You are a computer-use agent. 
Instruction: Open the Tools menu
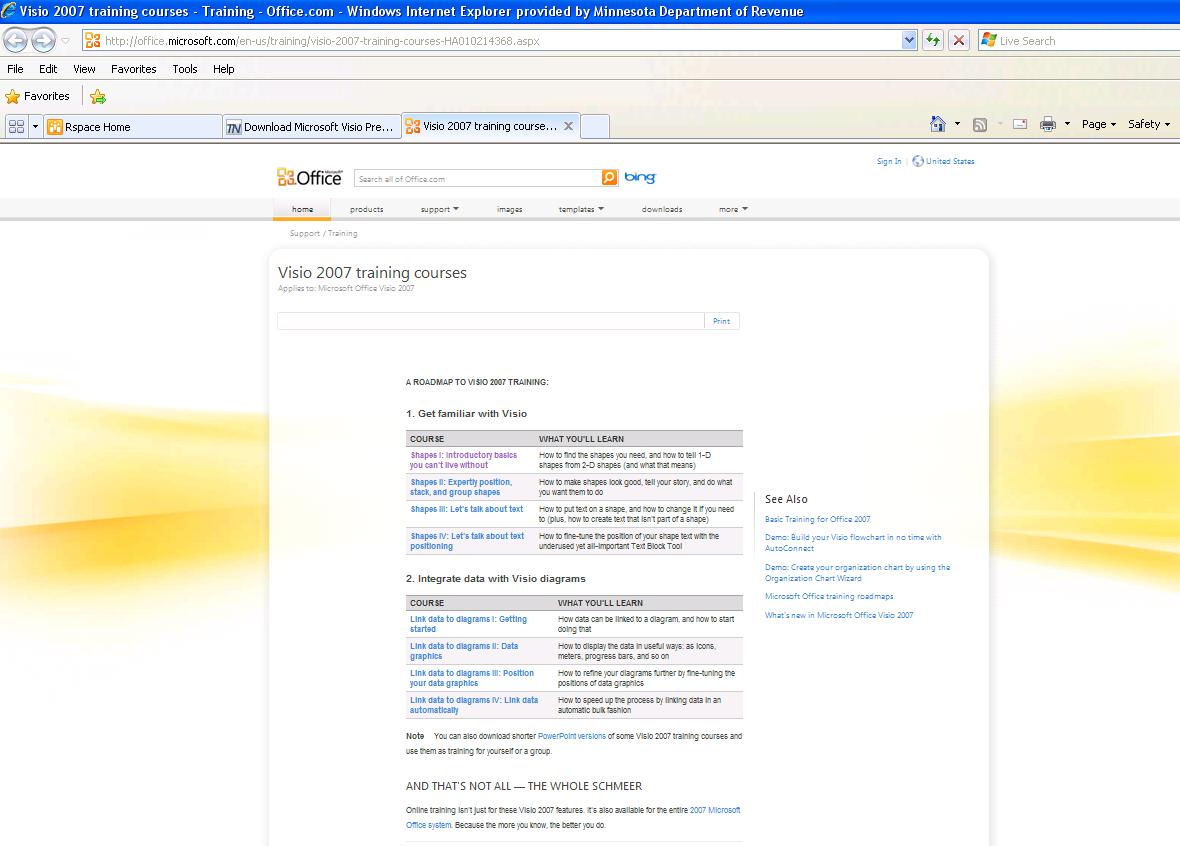[185, 68]
